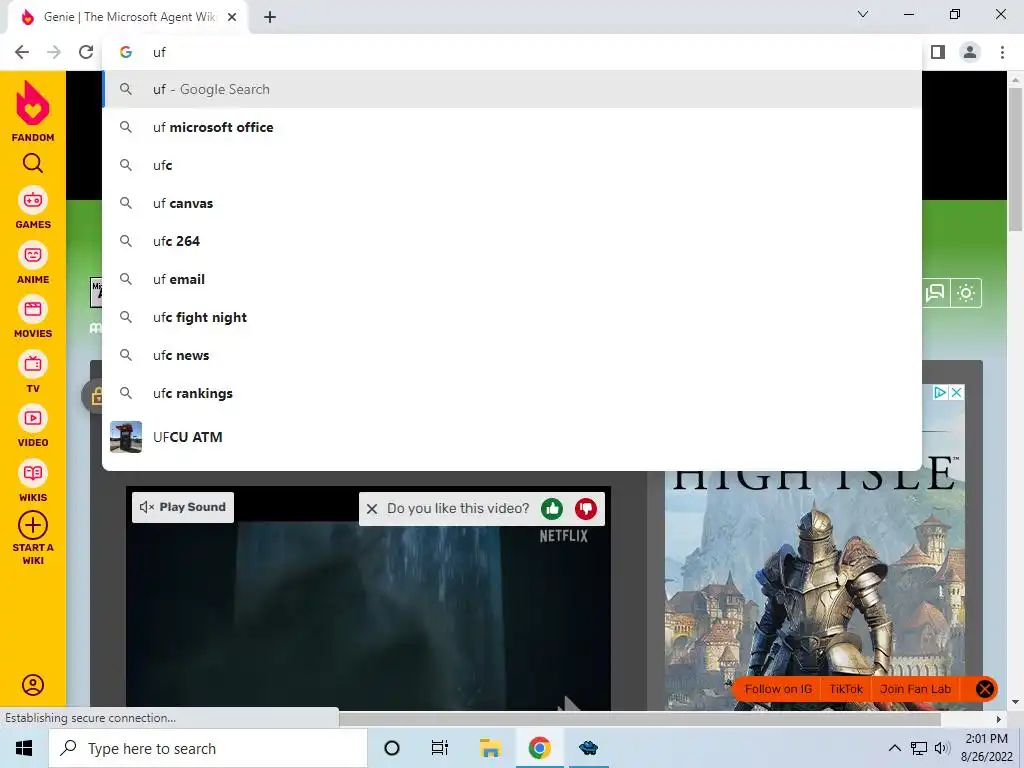Open tab search chevron in title bar
Viewport: 1024px width, 768px height.
click(x=863, y=14)
